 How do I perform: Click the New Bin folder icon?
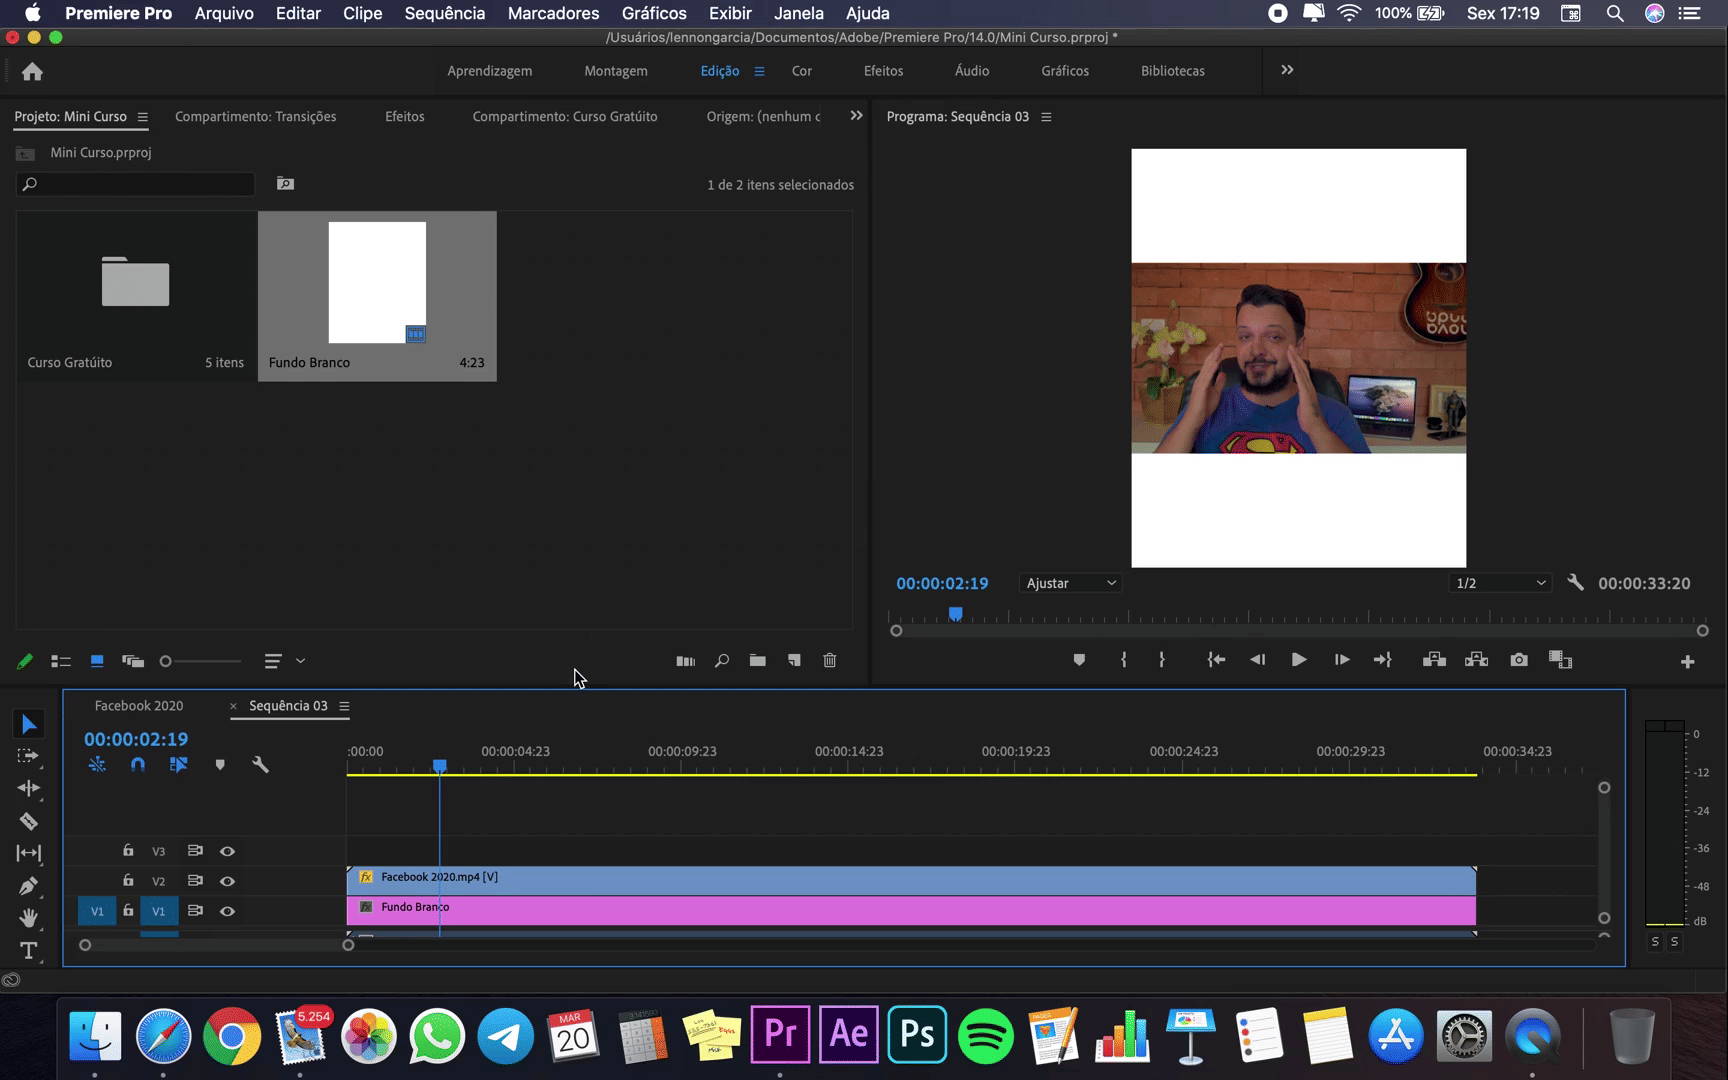(x=758, y=661)
